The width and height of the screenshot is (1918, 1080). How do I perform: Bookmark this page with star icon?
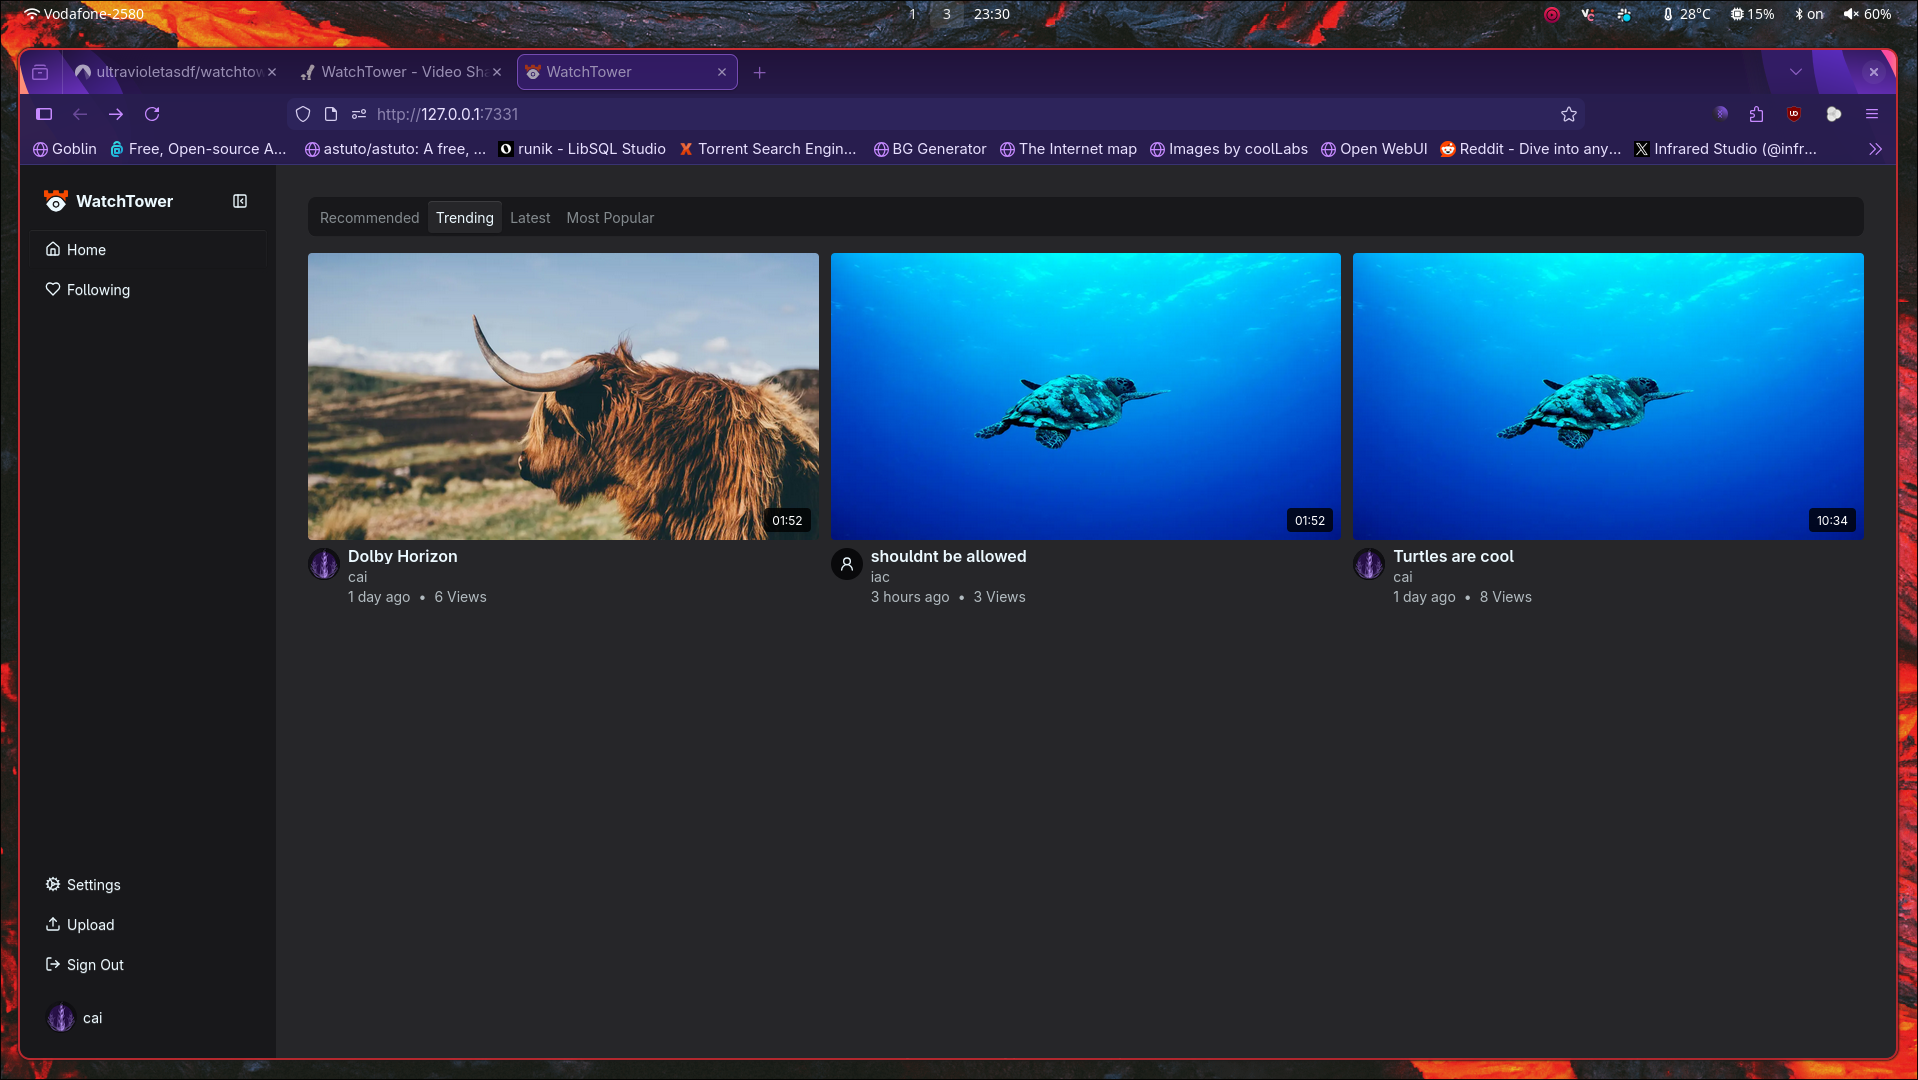coord(1569,114)
